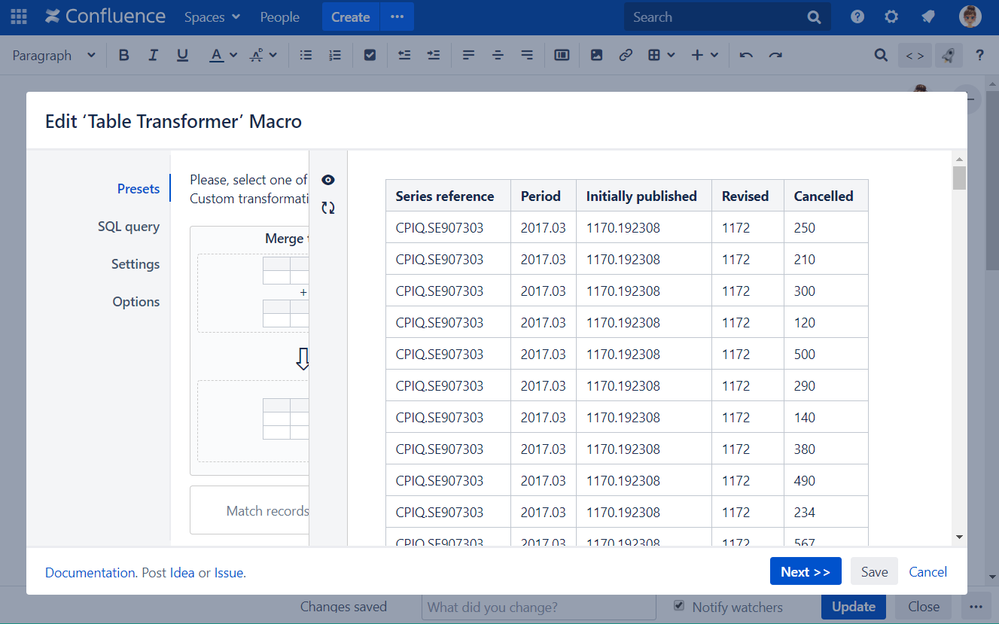Viewport: 999px width, 624px height.
Task: Open the help question mark icon
Action: (x=857, y=17)
